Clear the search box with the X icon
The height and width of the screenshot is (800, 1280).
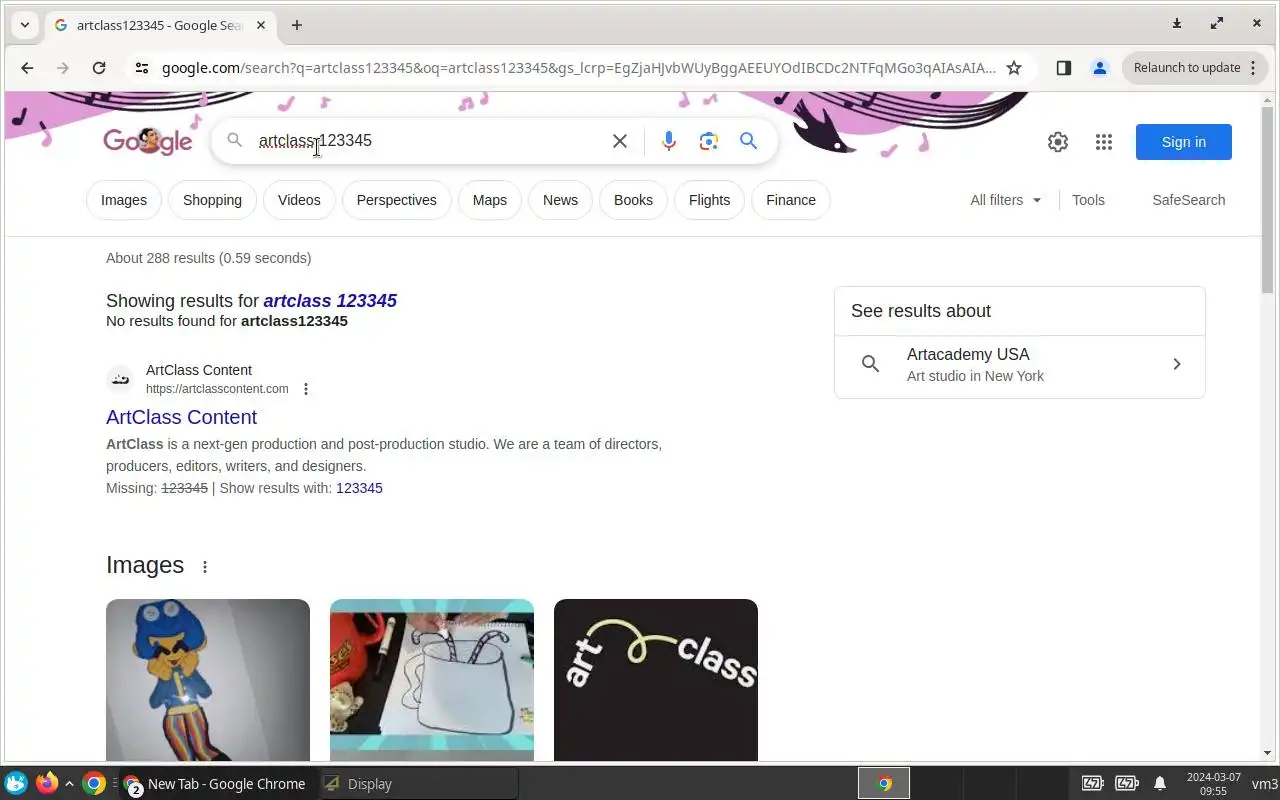(x=620, y=141)
